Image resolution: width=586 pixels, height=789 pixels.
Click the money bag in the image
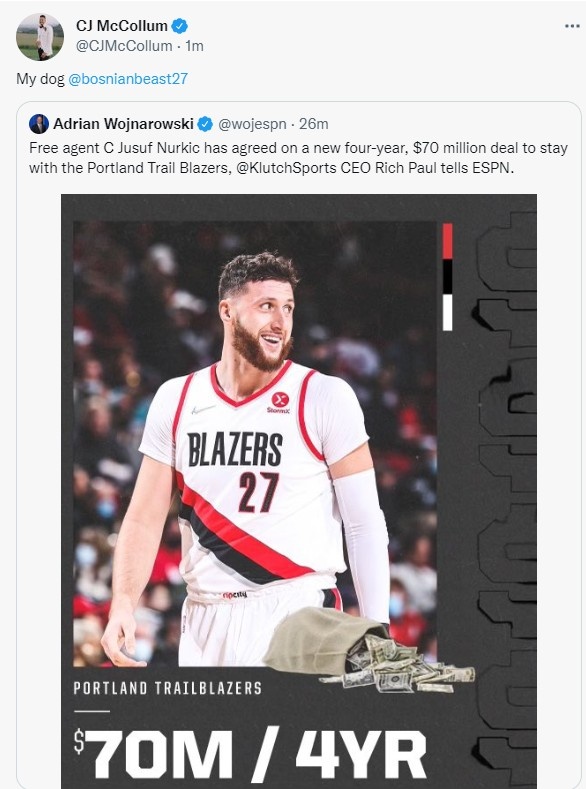[x=370, y=649]
